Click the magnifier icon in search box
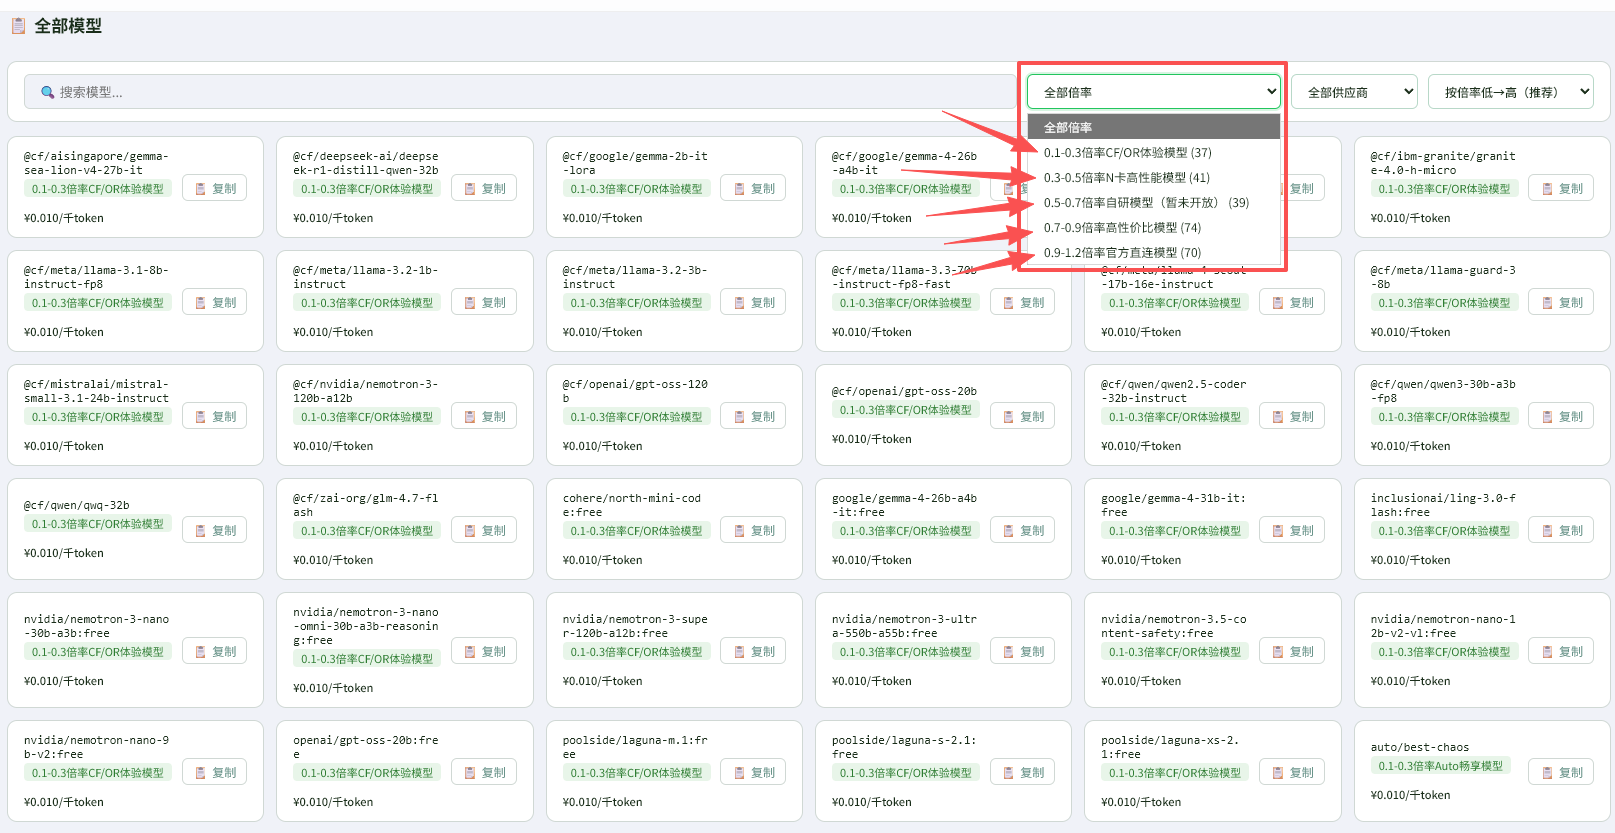Screen dimensions: 1615x833 coord(47,92)
